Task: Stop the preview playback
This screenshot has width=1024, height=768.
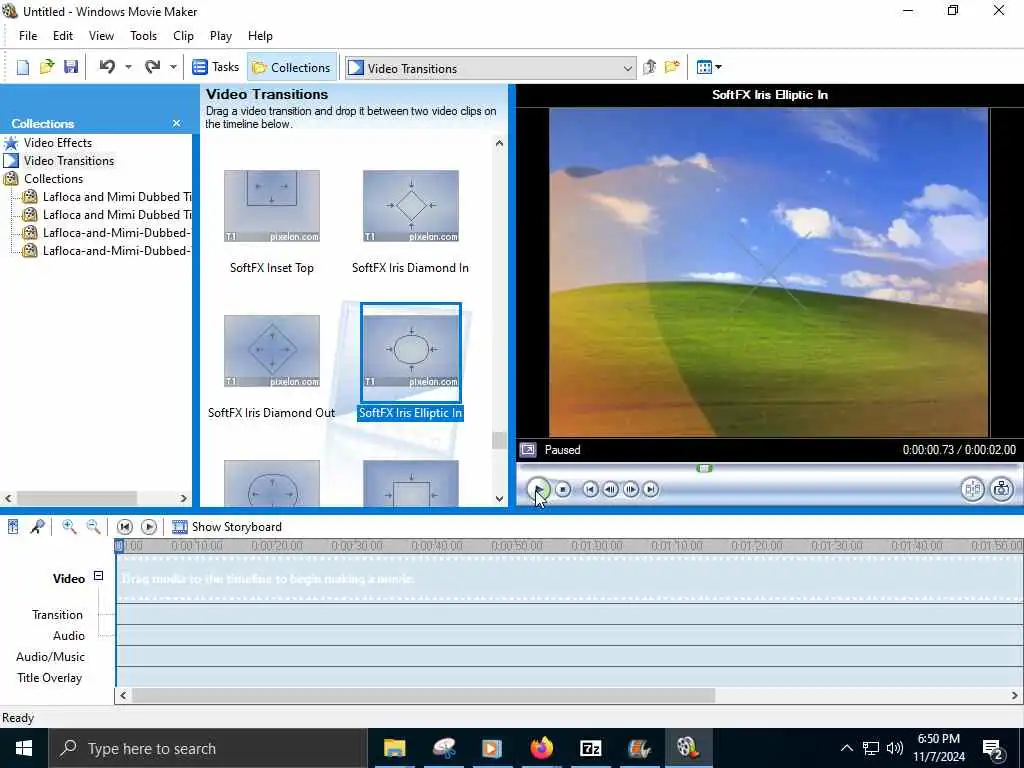Action: 563,489
